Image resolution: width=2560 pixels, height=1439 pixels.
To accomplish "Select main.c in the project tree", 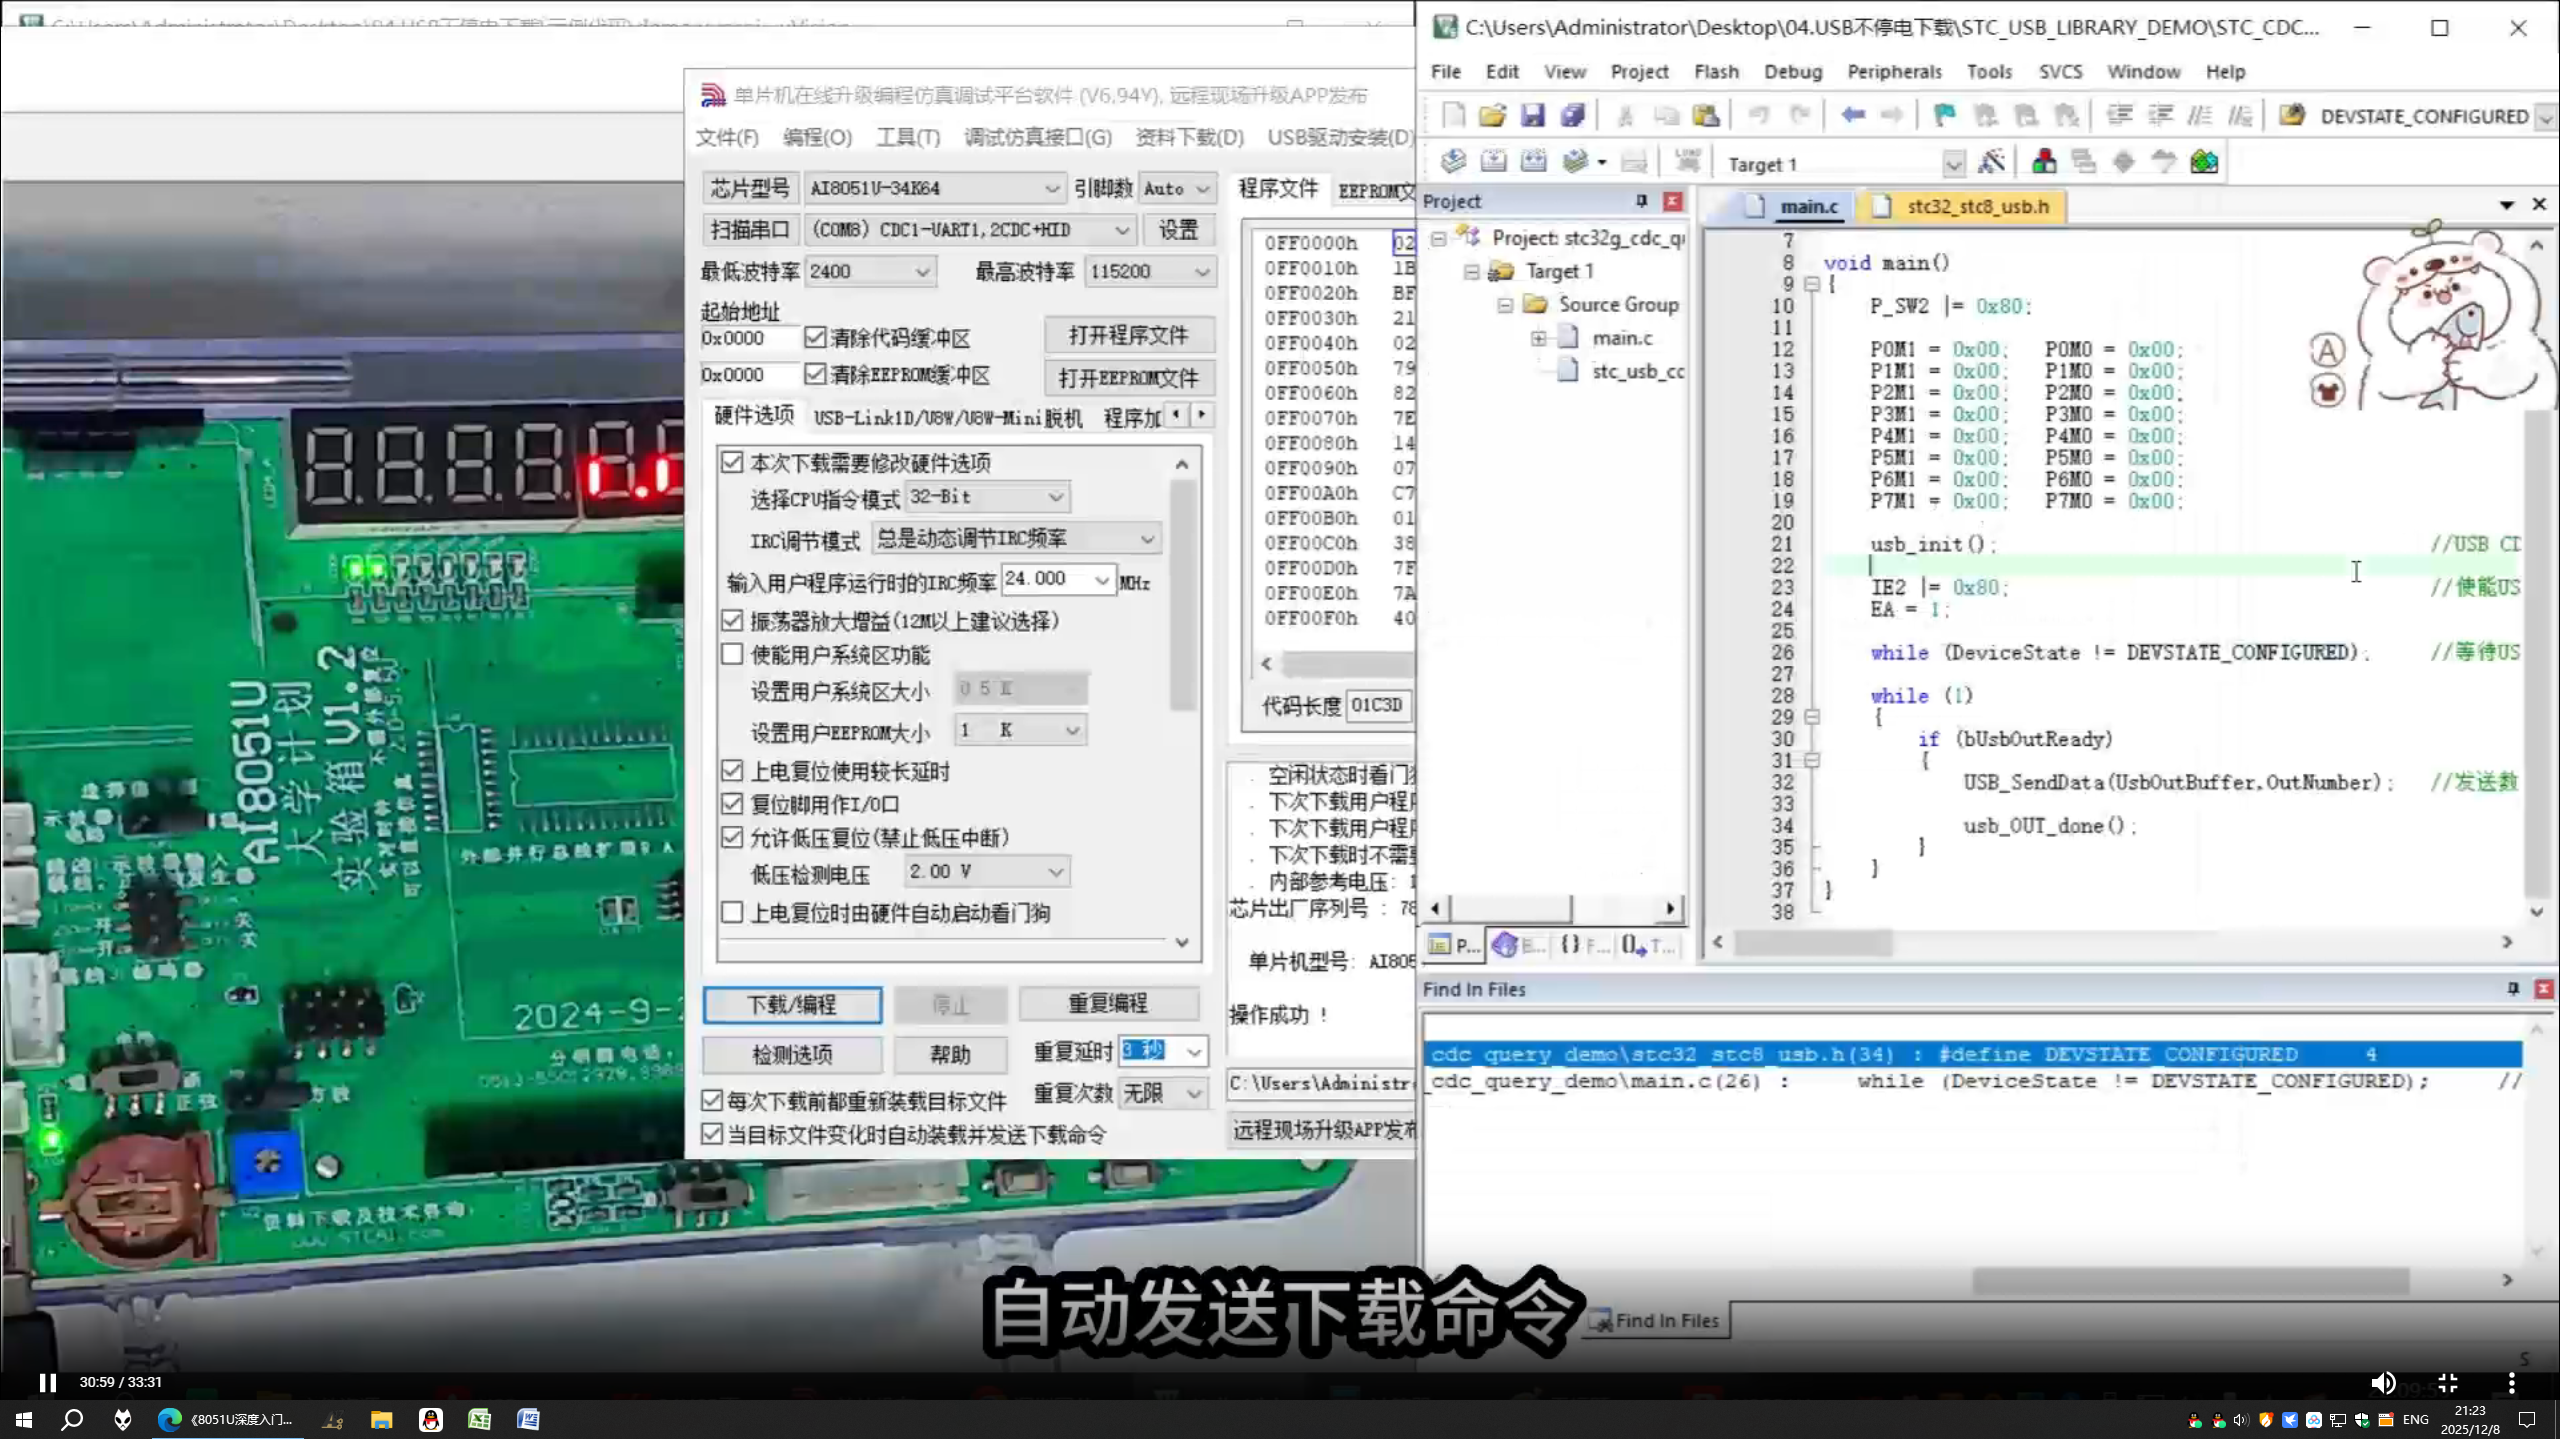I will (x=1622, y=337).
